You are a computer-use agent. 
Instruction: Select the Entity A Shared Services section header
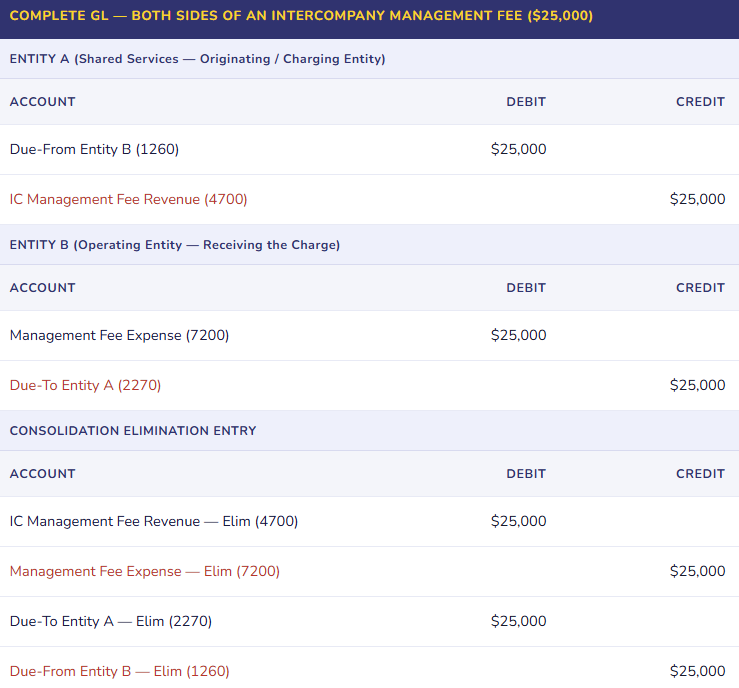click(197, 59)
